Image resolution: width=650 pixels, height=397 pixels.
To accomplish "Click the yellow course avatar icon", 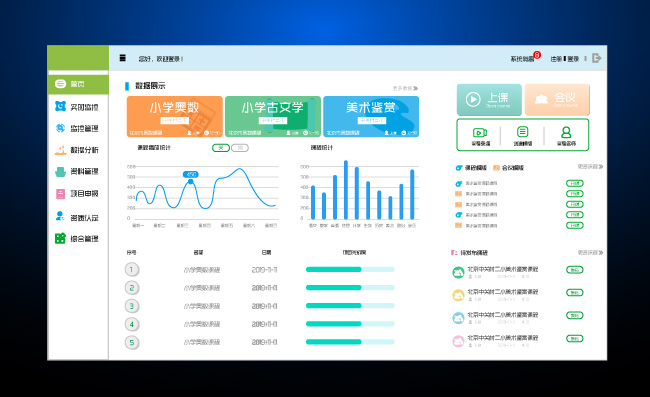I will 458,295.
